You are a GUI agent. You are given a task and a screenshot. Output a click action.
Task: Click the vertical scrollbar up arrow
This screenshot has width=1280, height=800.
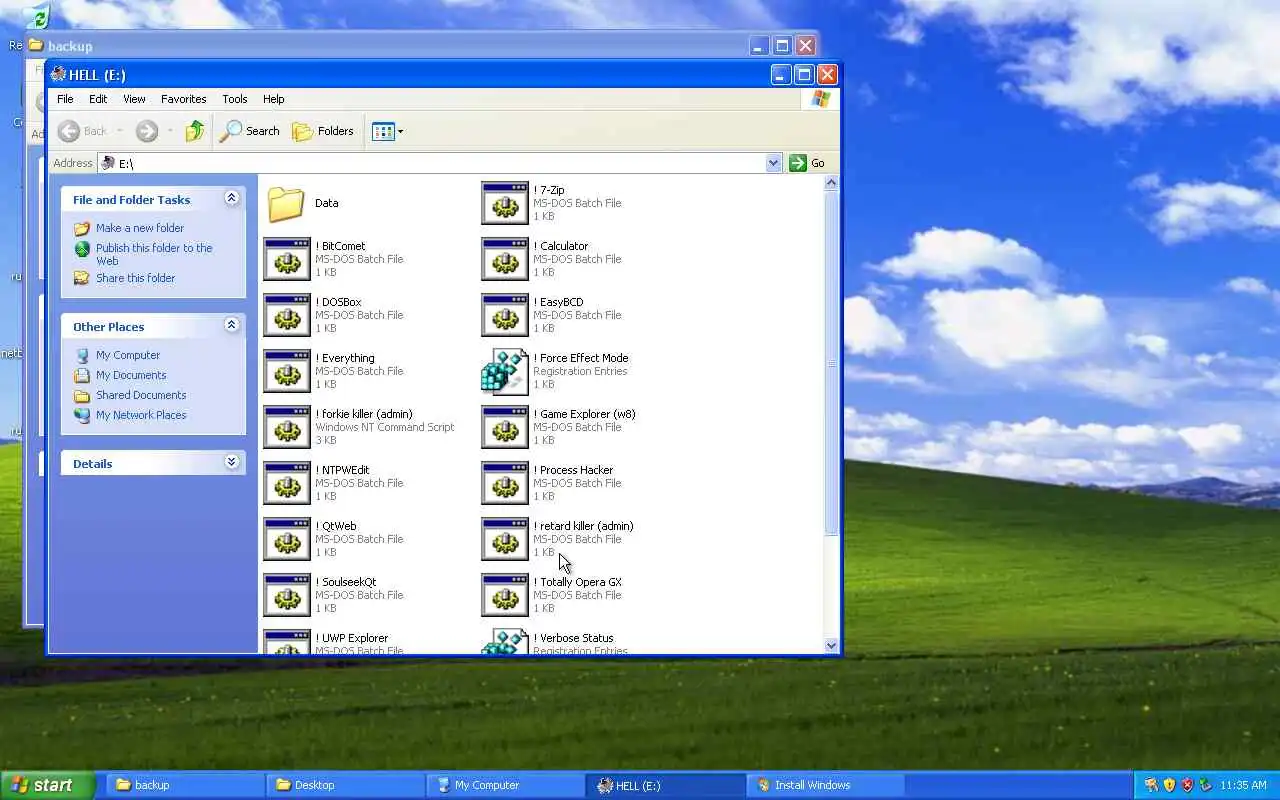click(x=831, y=184)
